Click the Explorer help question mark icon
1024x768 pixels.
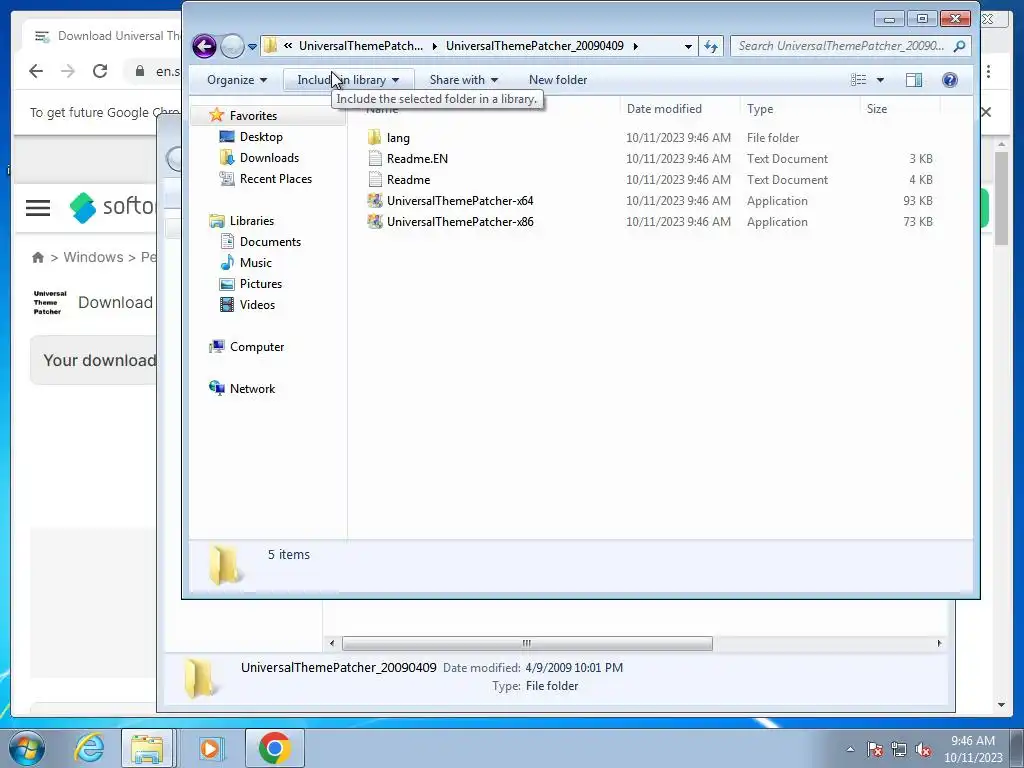click(x=950, y=80)
